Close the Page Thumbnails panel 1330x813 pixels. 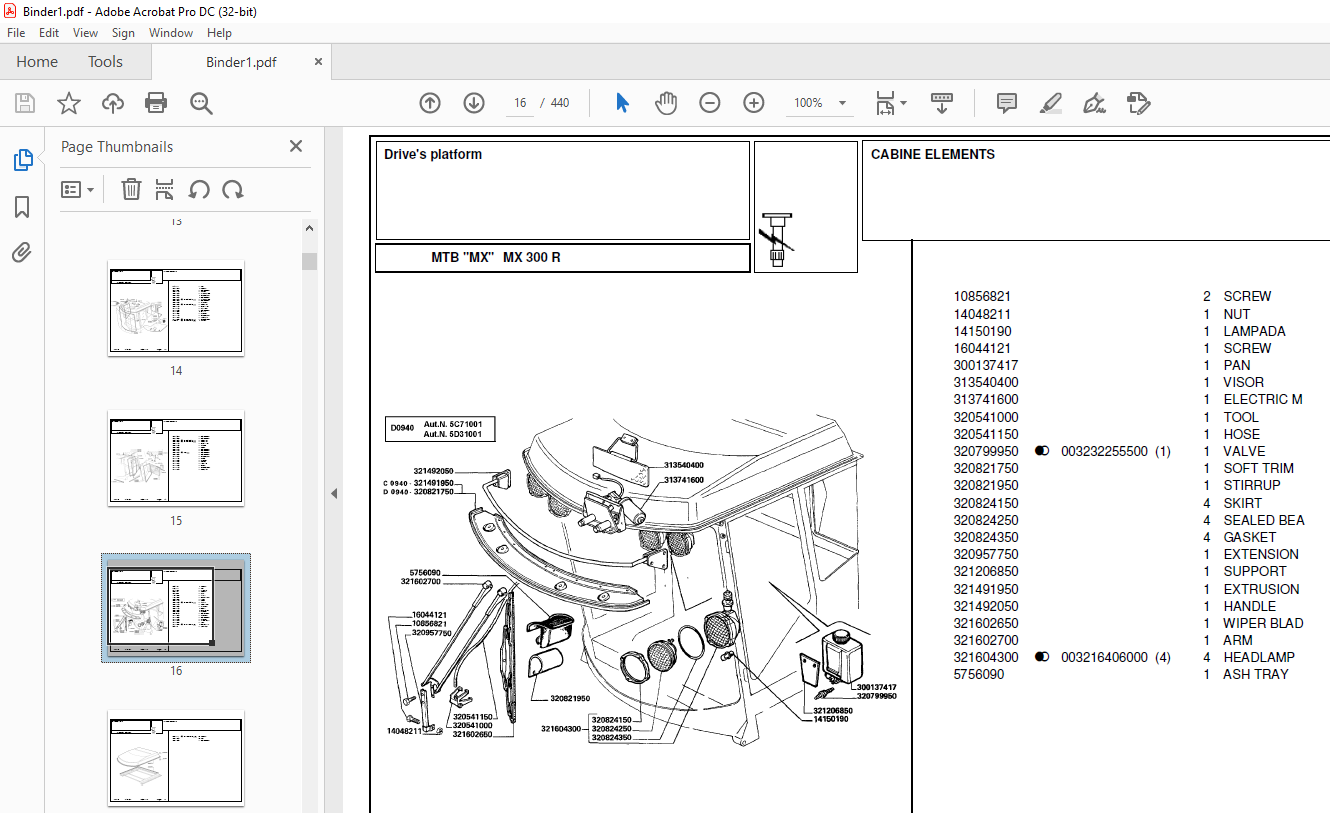pyautogui.click(x=296, y=146)
